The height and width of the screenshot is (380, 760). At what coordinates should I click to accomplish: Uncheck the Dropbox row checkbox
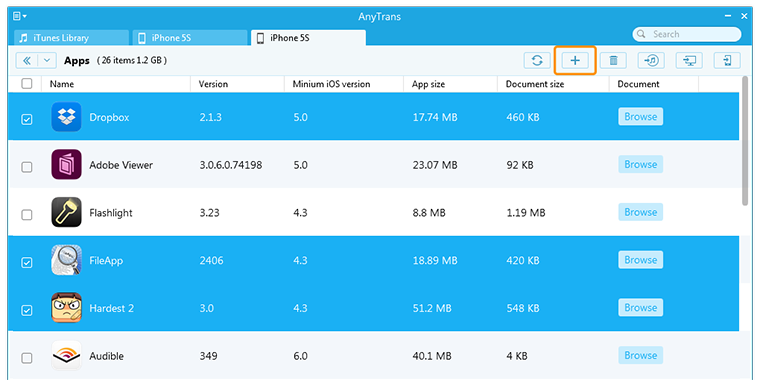point(27,119)
